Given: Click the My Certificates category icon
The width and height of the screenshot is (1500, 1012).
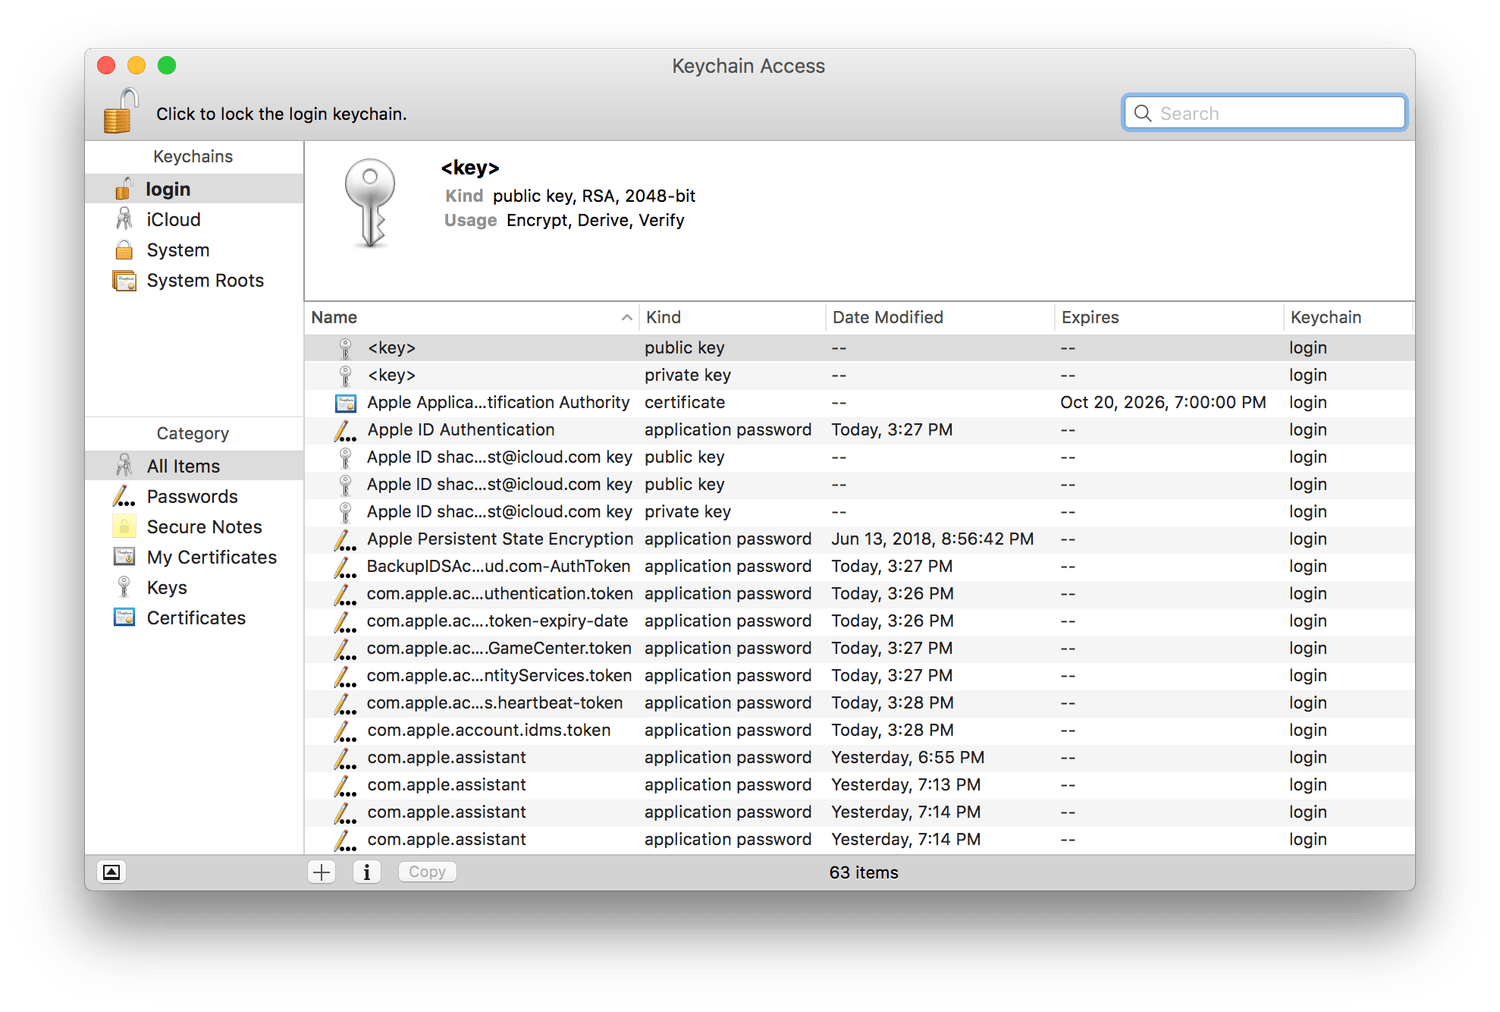Looking at the screenshot, I should [124, 557].
